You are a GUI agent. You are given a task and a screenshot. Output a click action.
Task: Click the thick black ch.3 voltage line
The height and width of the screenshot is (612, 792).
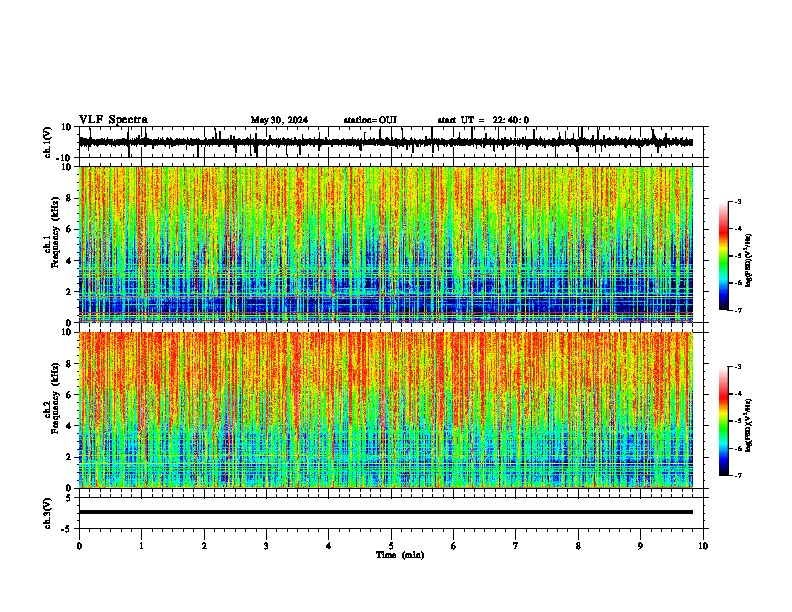(x=386, y=512)
